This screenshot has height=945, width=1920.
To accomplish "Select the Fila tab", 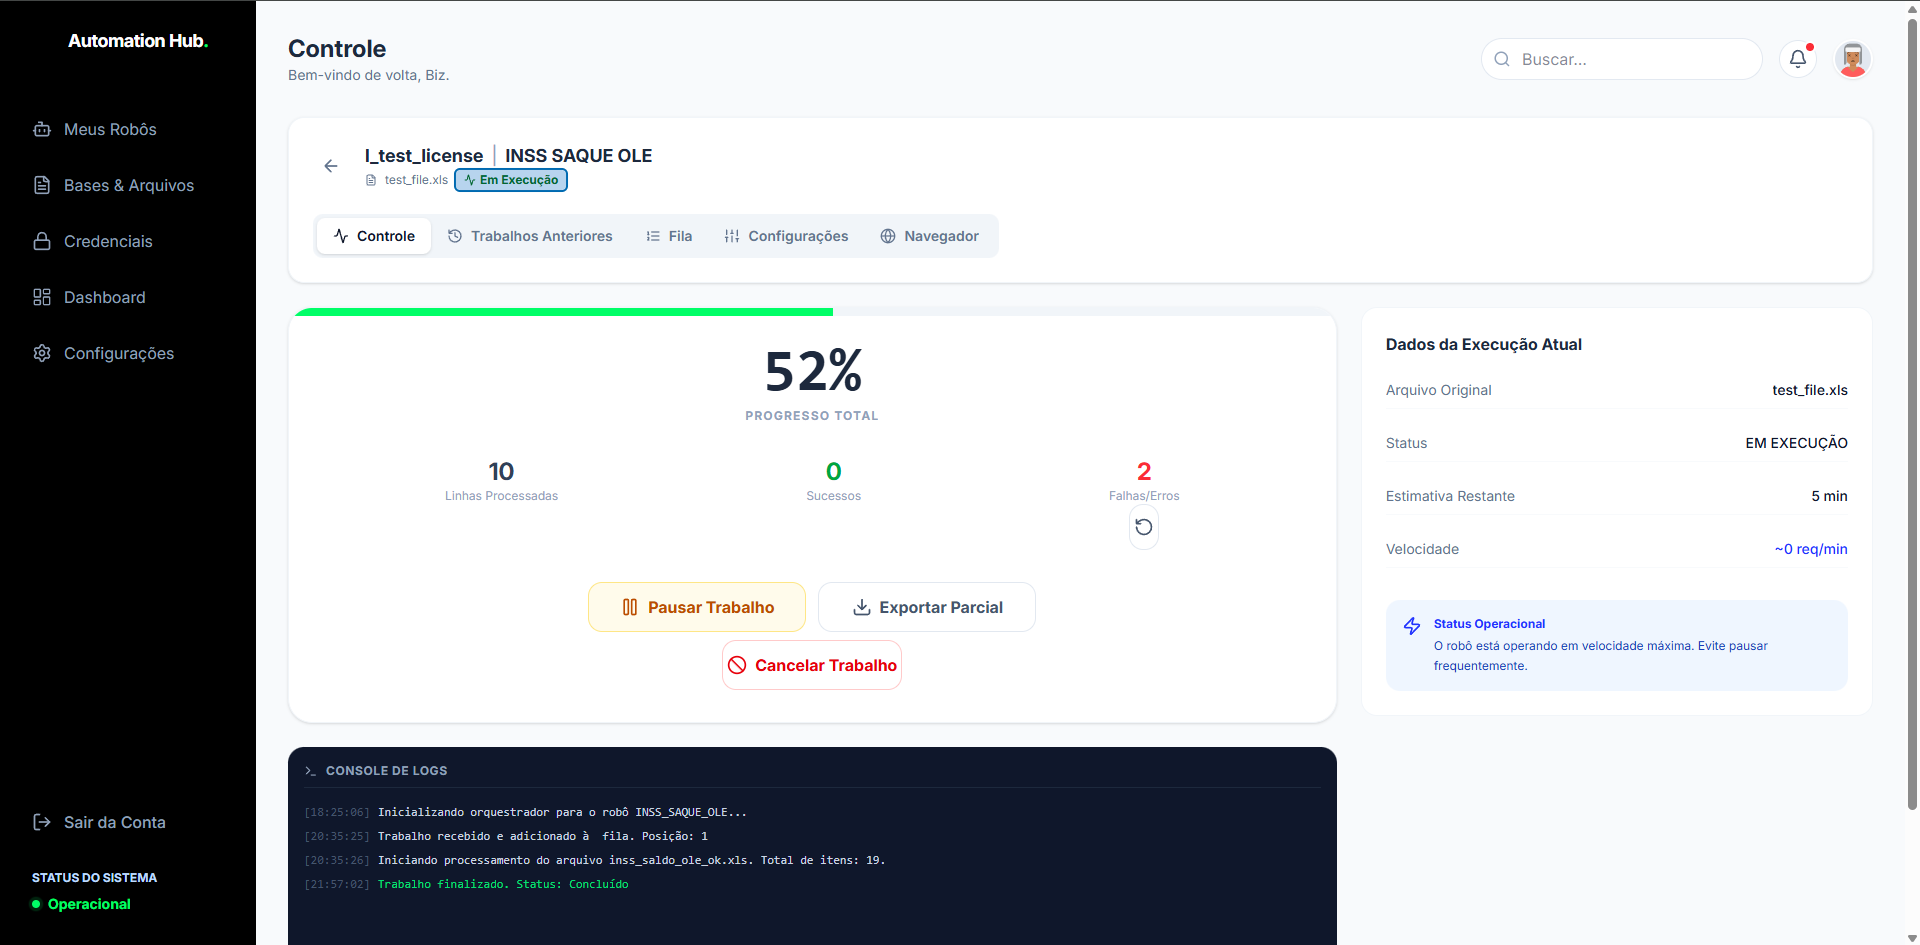I will 669,236.
